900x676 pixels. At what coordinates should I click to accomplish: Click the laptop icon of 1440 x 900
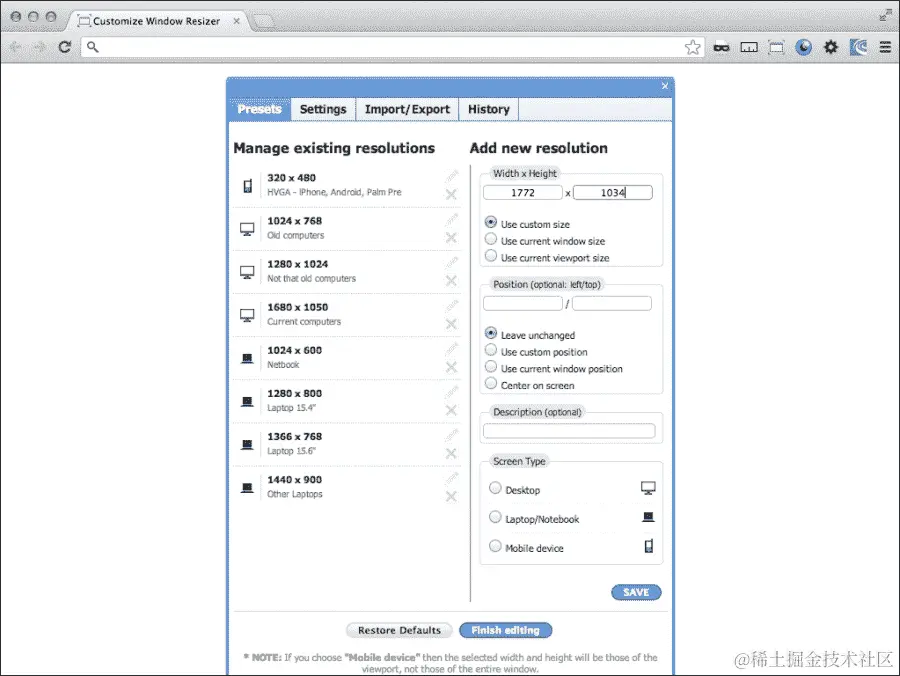pyautogui.click(x=247, y=488)
